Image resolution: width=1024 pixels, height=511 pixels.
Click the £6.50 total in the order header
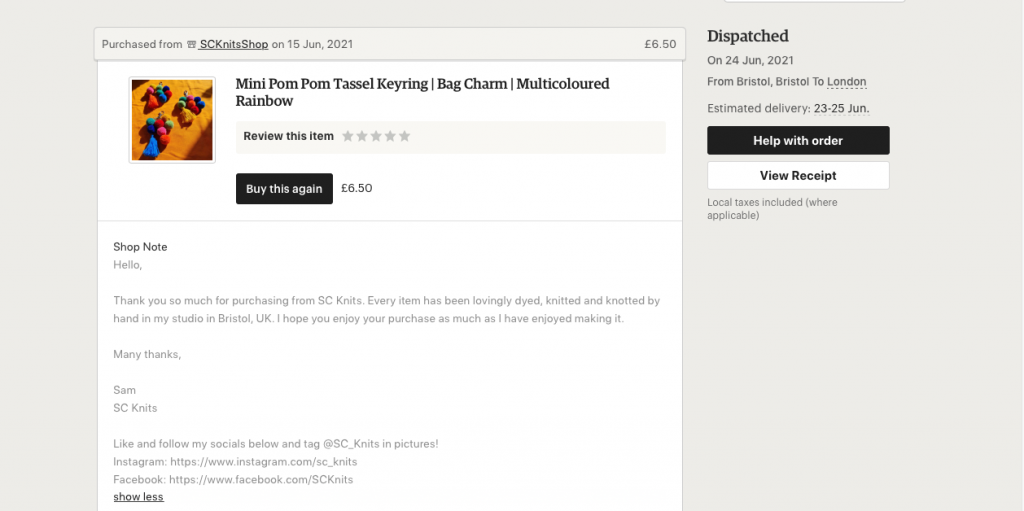pos(660,44)
